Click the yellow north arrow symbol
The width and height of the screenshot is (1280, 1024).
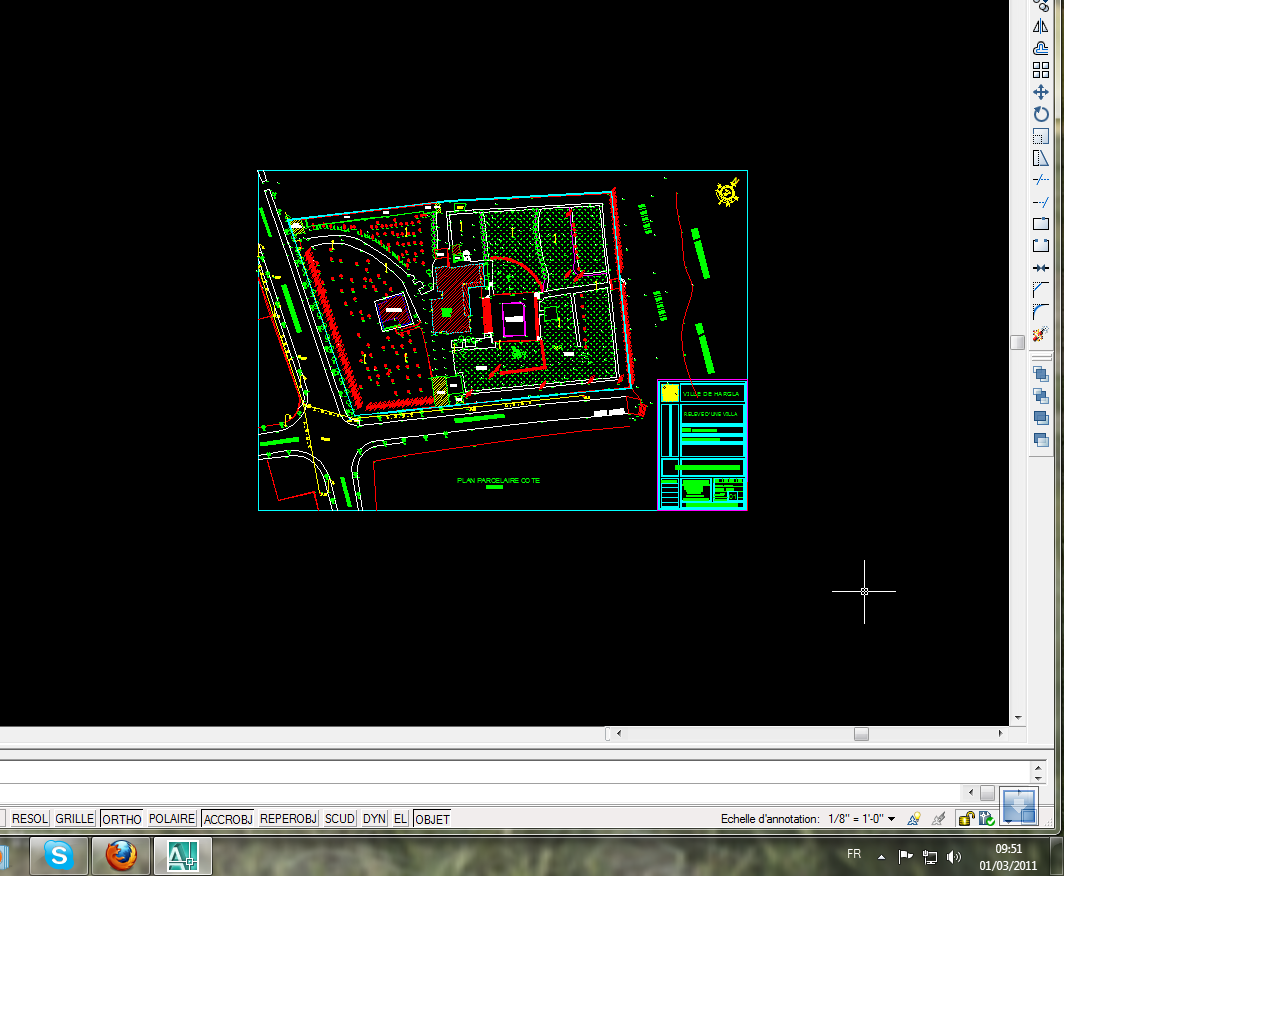728,192
